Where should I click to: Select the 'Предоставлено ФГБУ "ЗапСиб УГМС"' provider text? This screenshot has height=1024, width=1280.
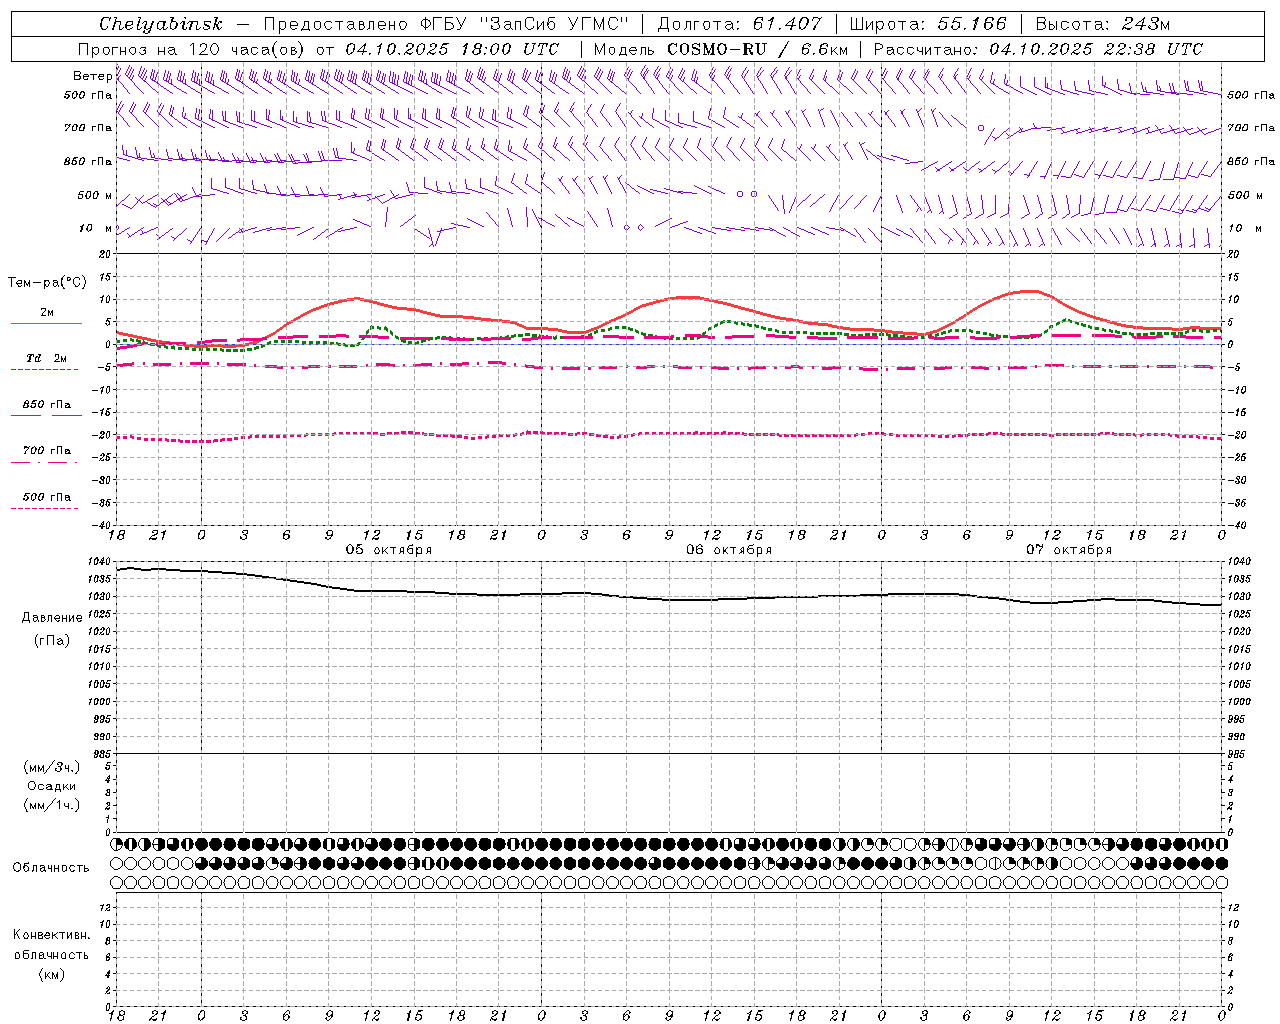coord(445,24)
